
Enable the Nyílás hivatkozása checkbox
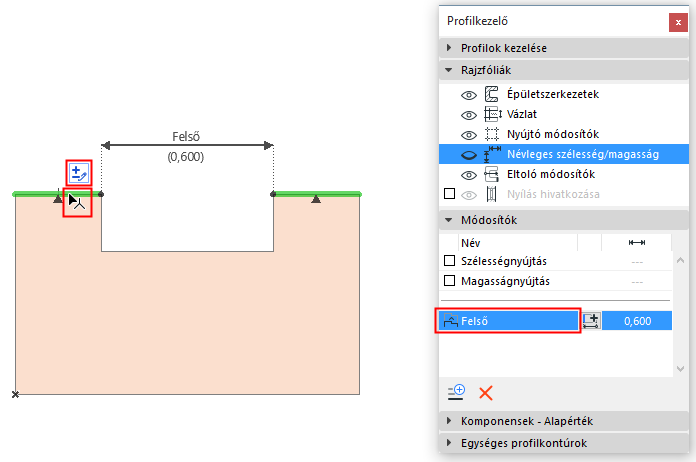450,193
